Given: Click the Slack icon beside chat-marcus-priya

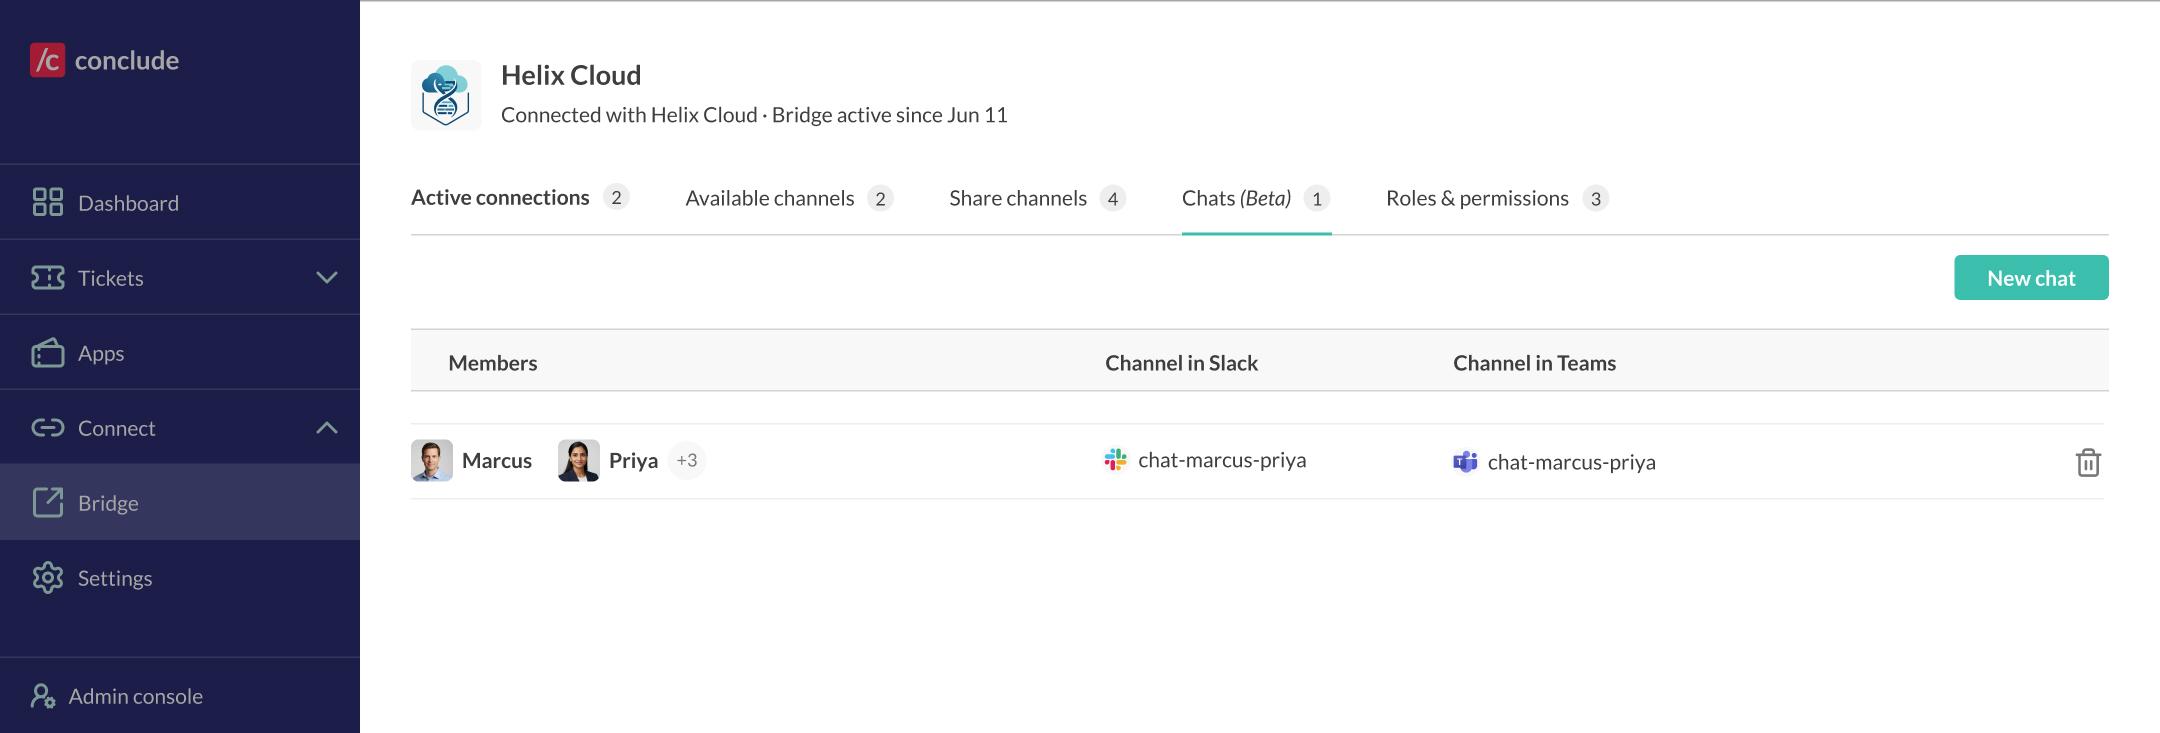Looking at the screenshot, I should point(1116,459).
